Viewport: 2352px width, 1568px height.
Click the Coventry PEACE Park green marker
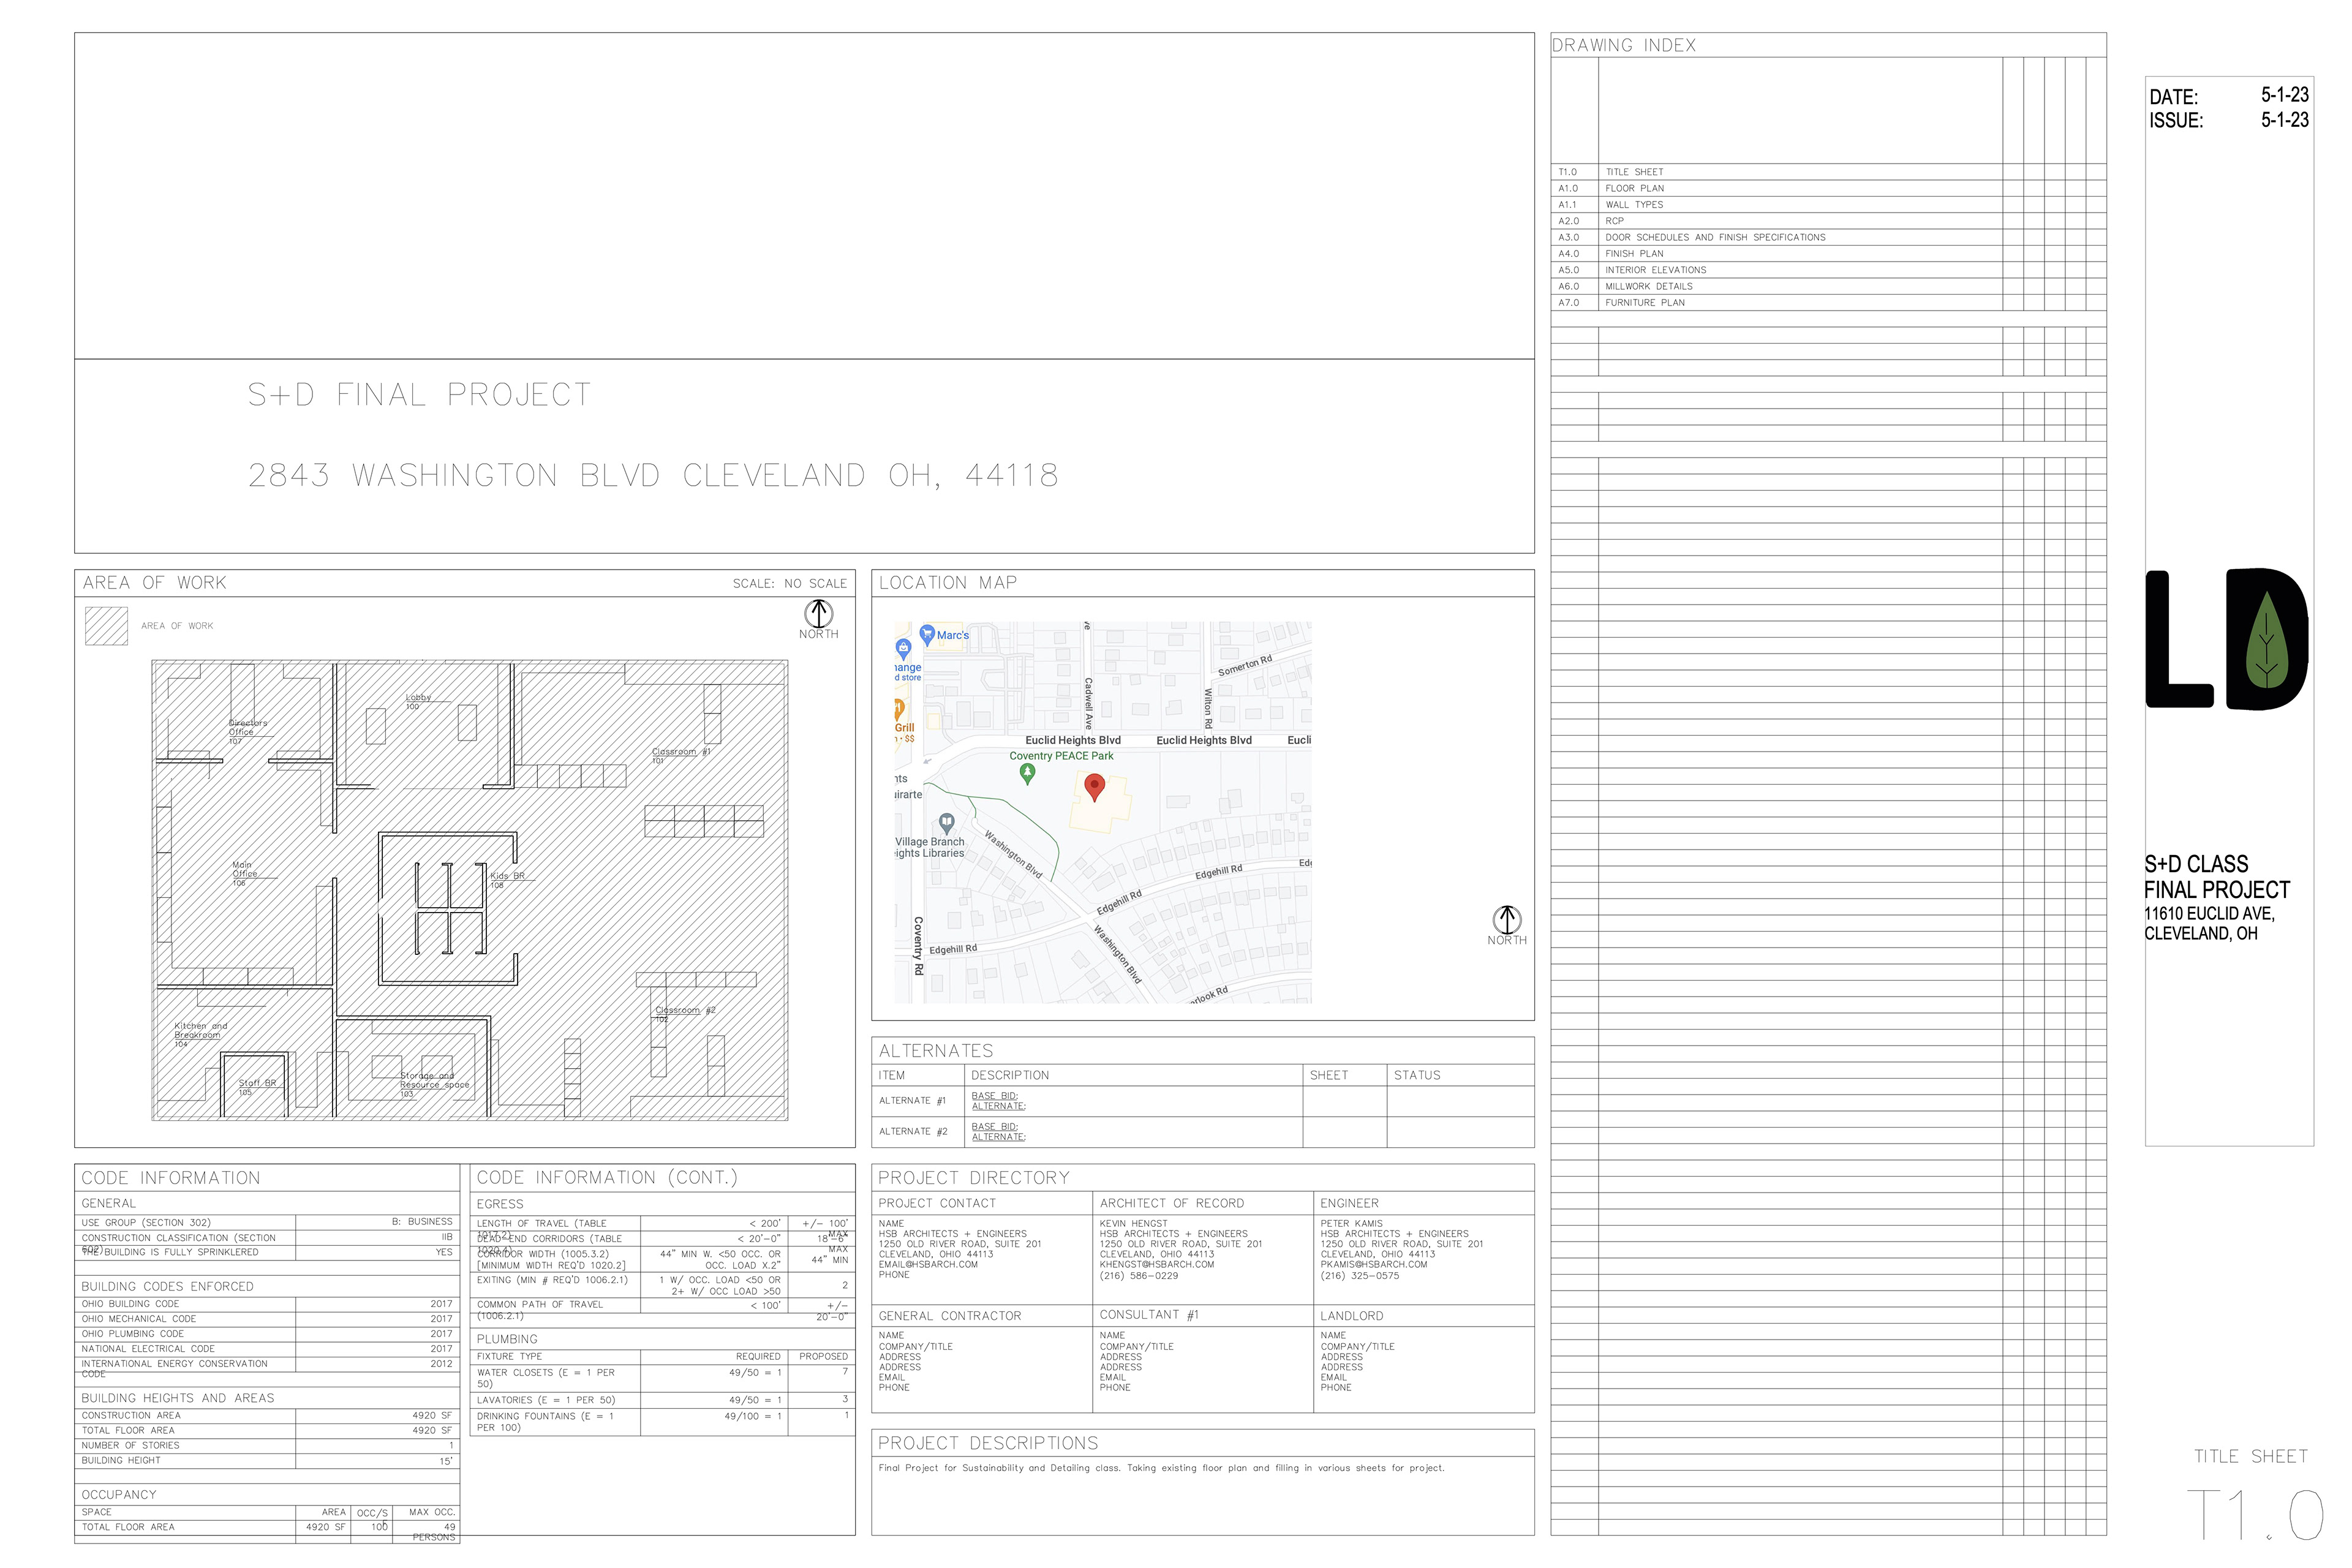pyautogui.click(x=1027, y=772)
